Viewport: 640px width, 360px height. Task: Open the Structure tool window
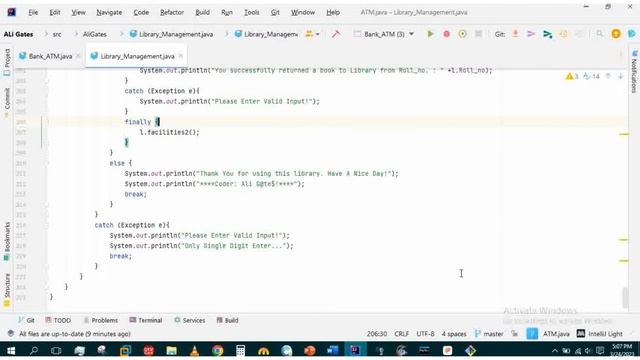point(7,290)
